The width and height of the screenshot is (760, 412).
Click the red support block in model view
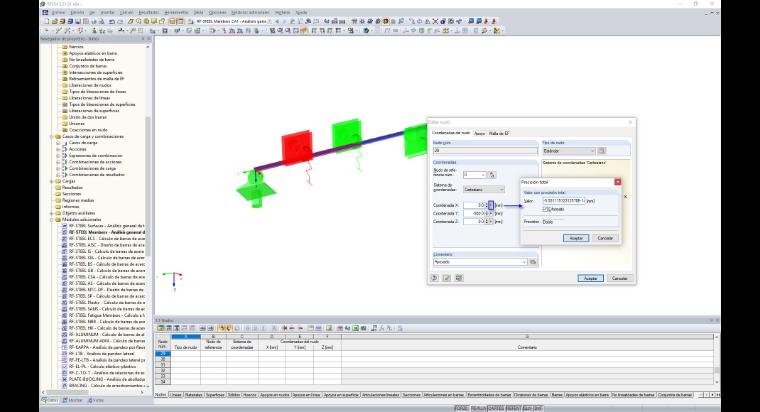(297, 147)
